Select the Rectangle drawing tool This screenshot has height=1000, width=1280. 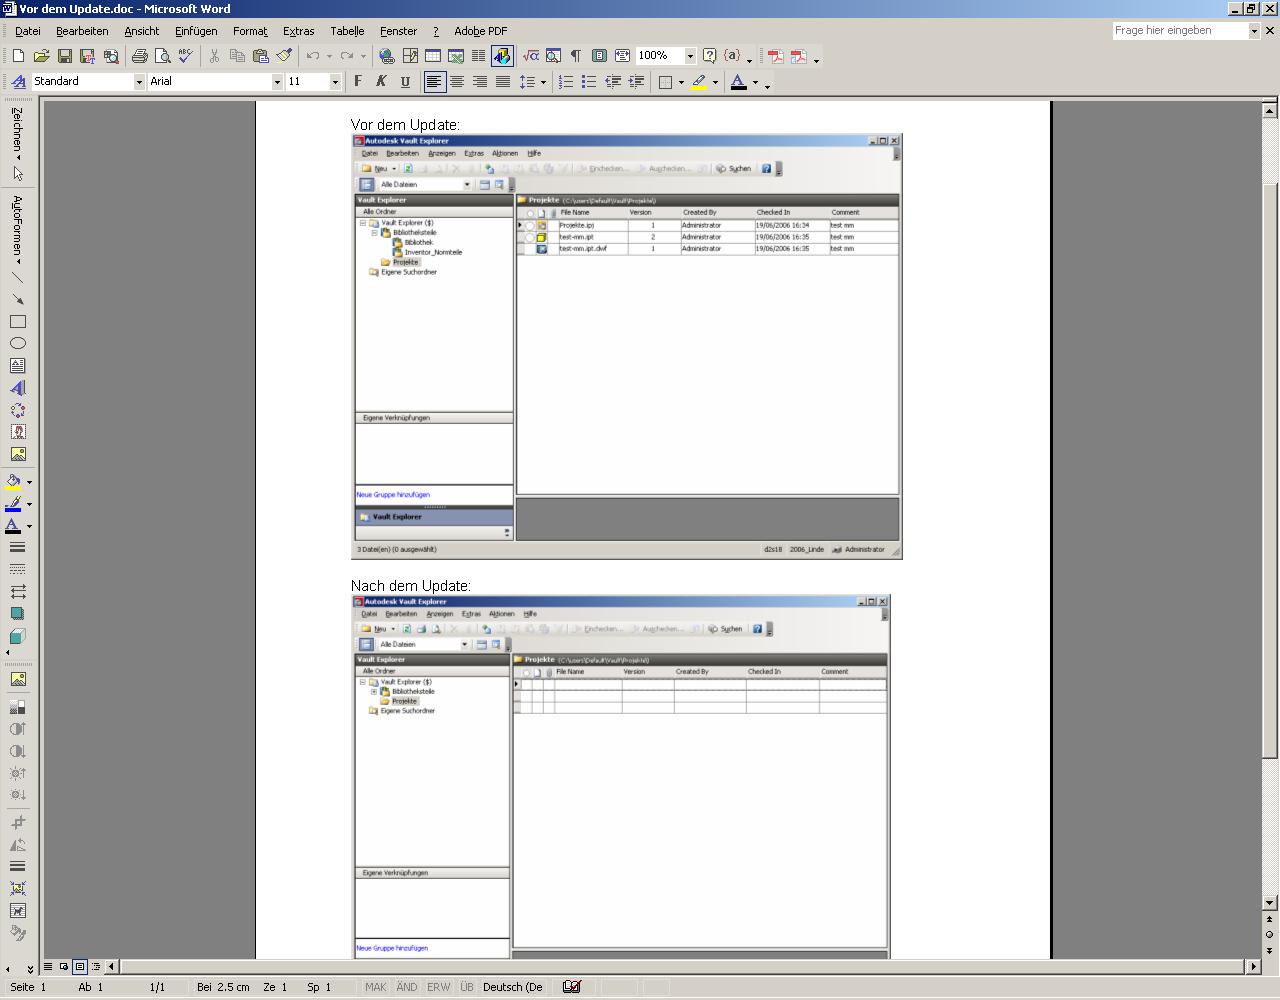(17, 322)
